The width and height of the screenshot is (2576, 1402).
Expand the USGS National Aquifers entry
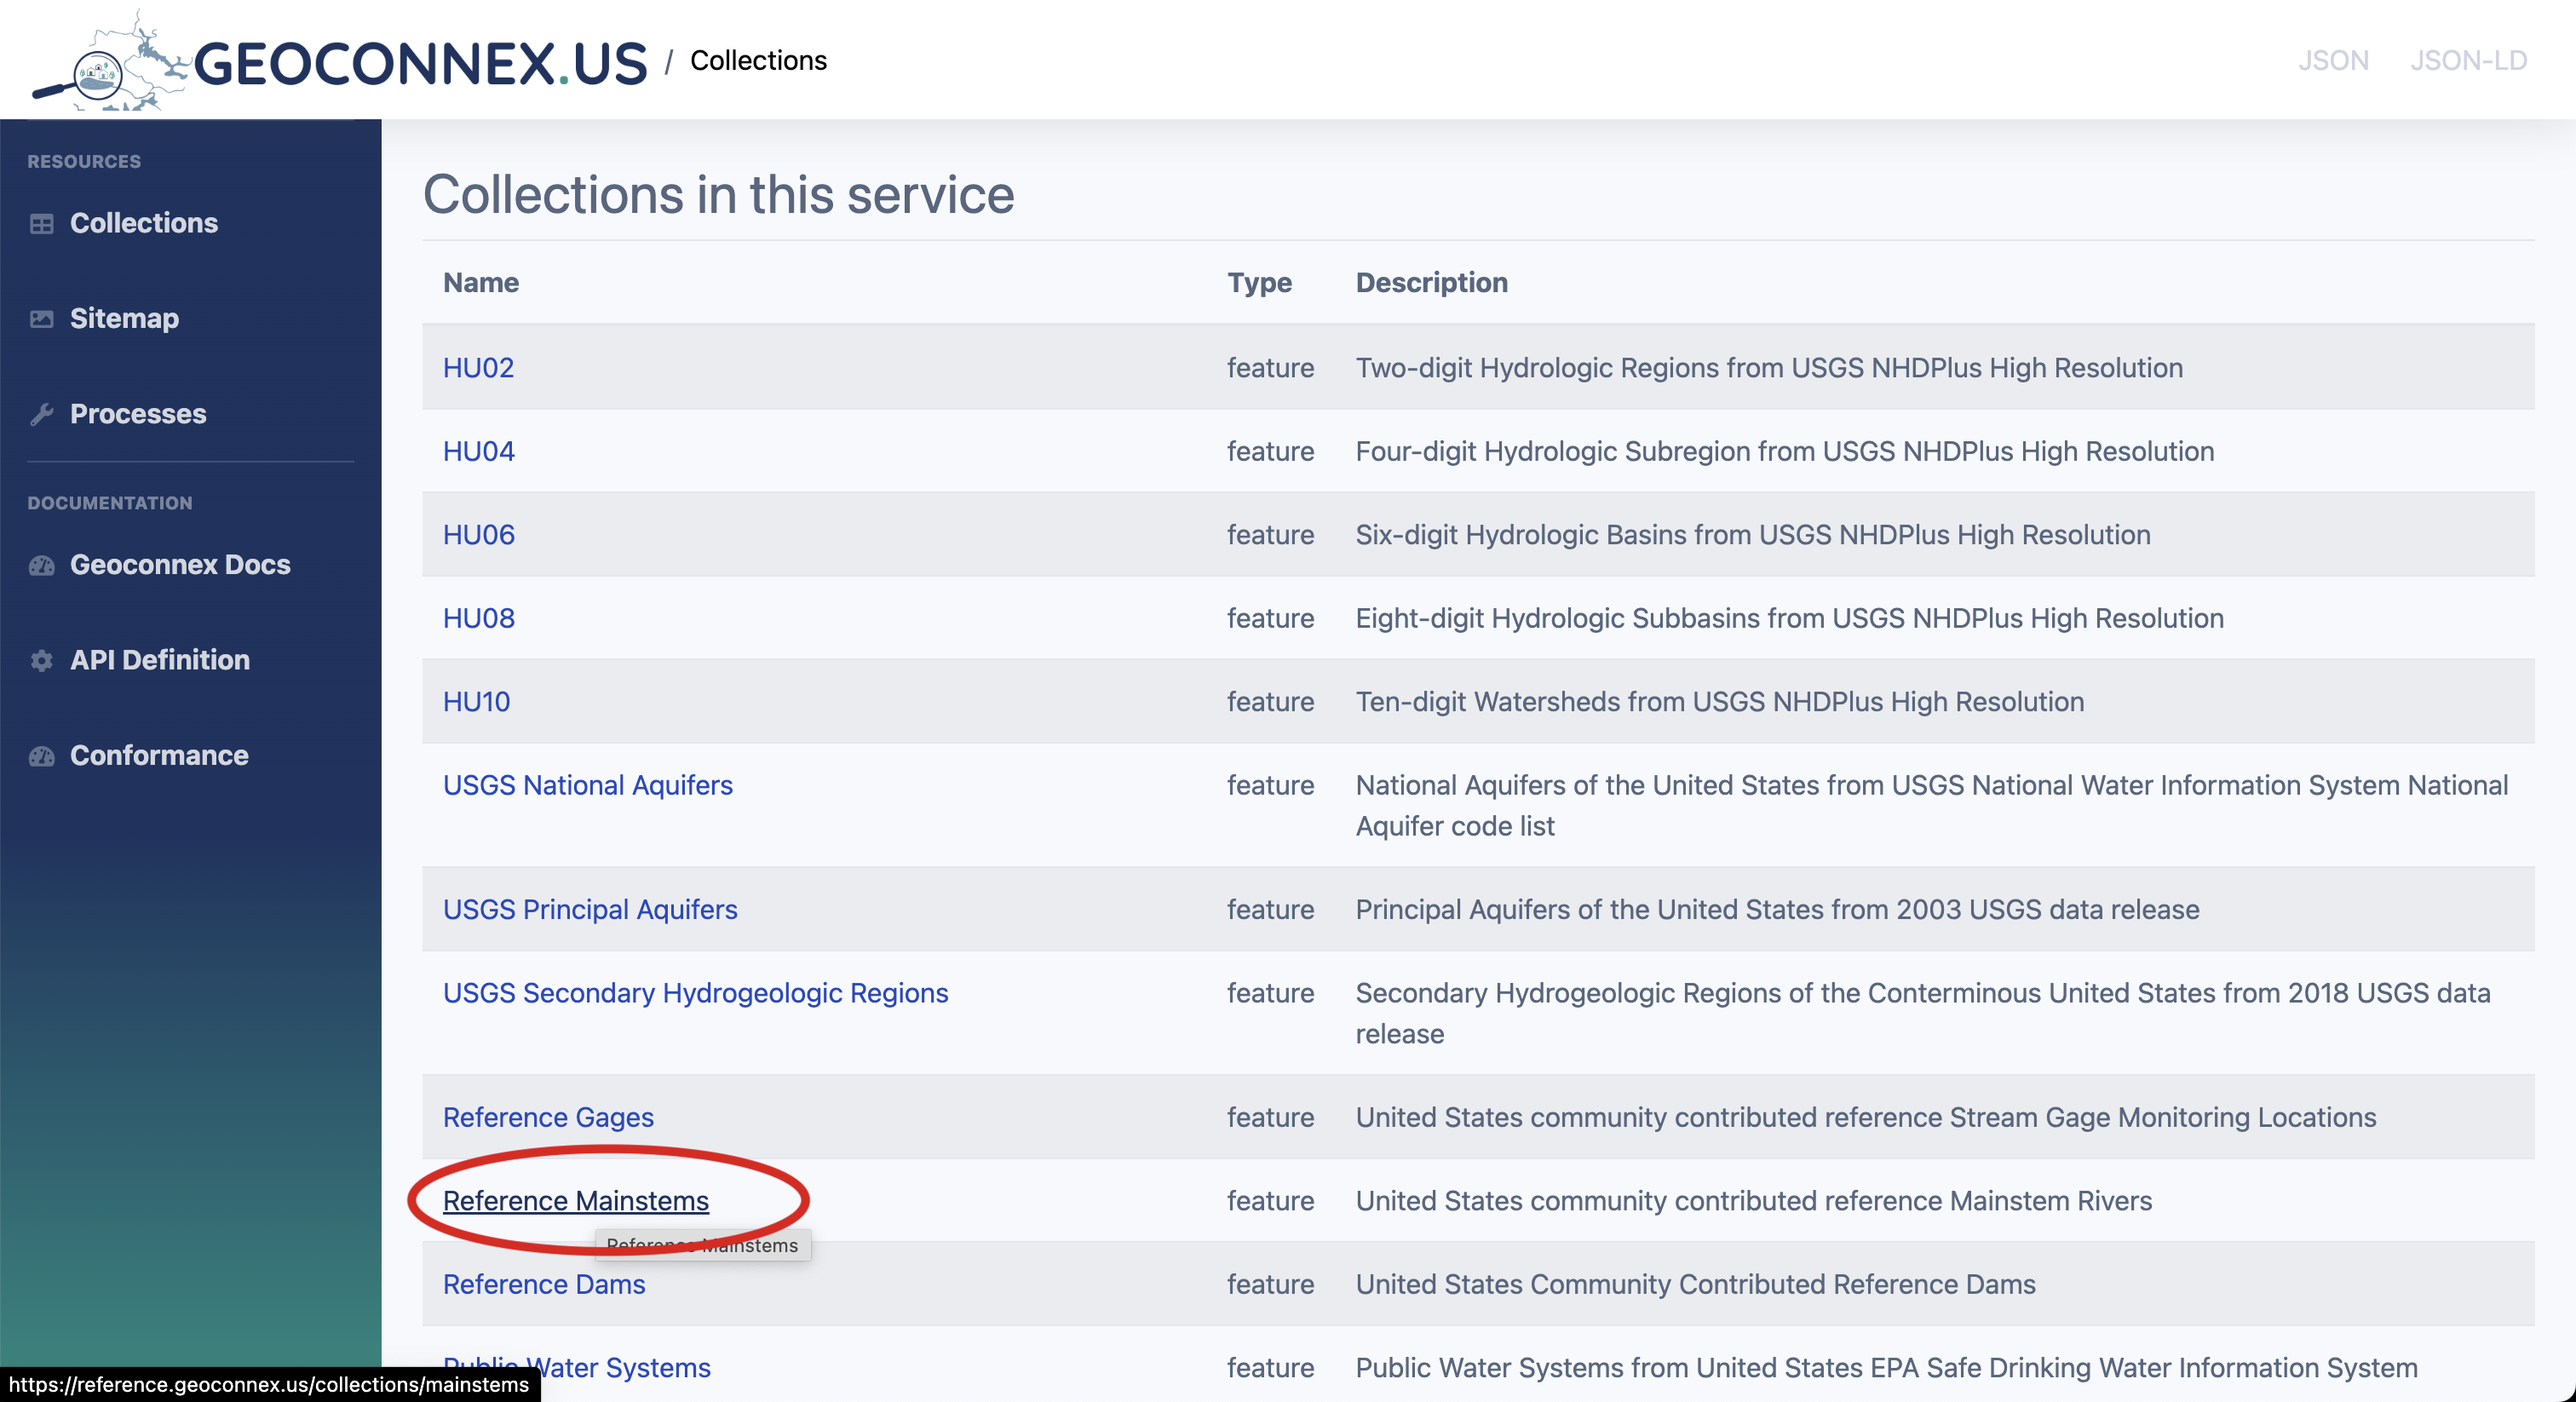[589, 784]
